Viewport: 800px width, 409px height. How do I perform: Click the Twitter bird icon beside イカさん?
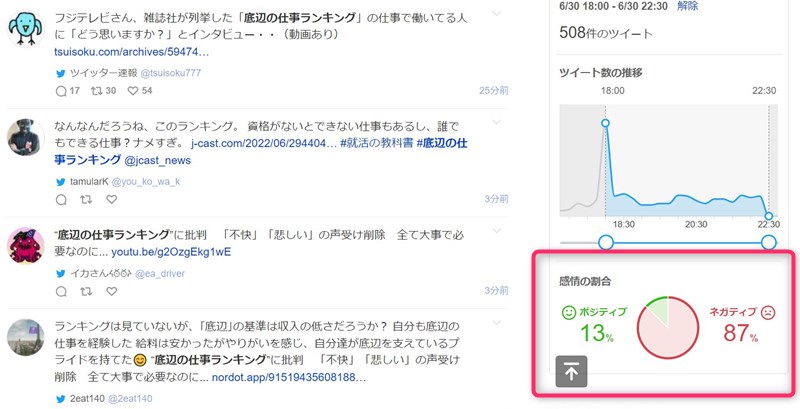[61, 274]
